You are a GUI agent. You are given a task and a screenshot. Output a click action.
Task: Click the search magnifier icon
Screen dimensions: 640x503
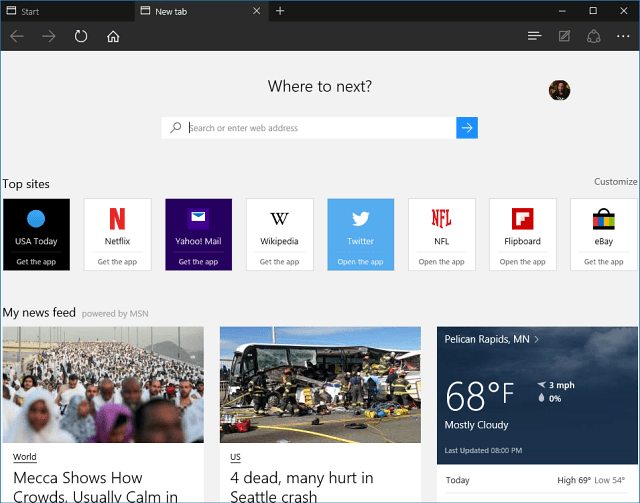(176, 128)
